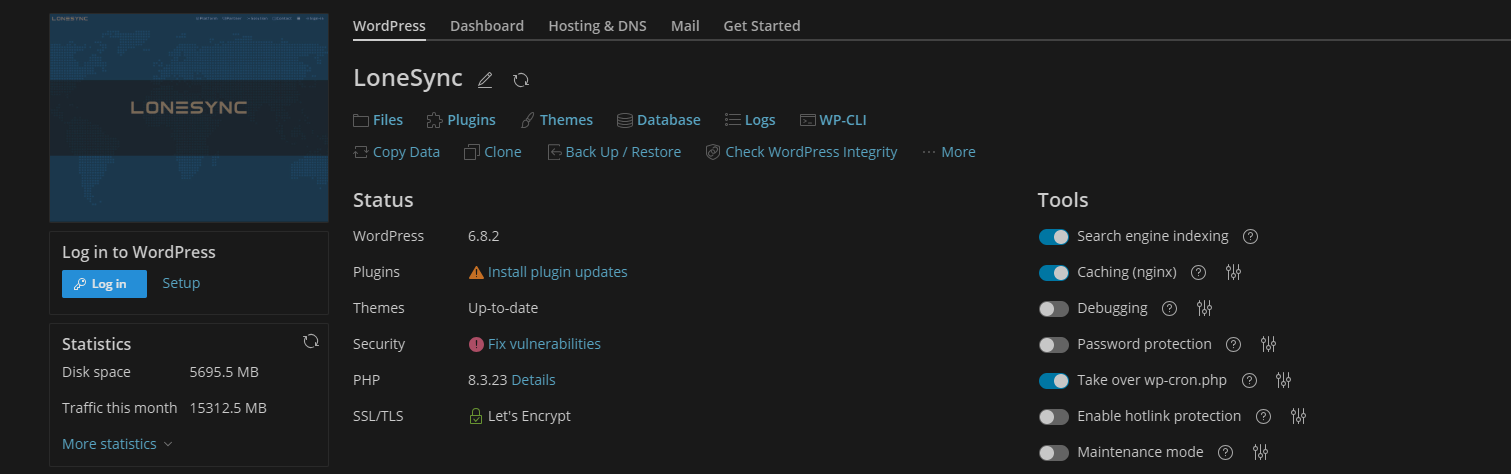Switch to the WordPress tab
Viewport: 1511px width, 474px height.
tap(389, 26)
